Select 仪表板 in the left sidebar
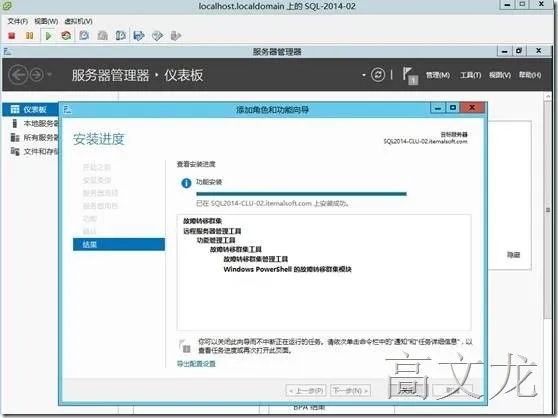 [31, 109]
